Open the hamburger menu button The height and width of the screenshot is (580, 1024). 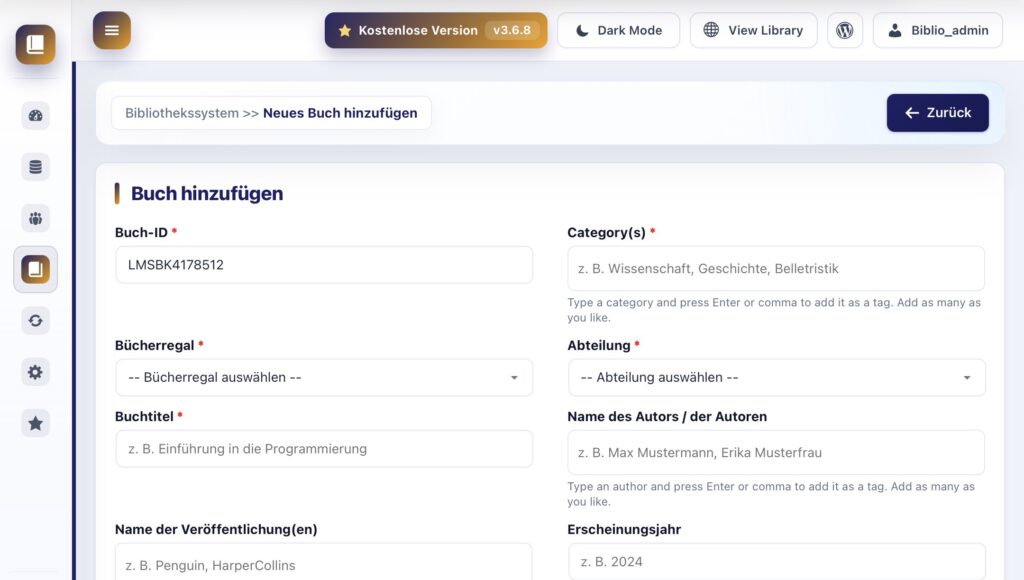(x=112, y=30)
